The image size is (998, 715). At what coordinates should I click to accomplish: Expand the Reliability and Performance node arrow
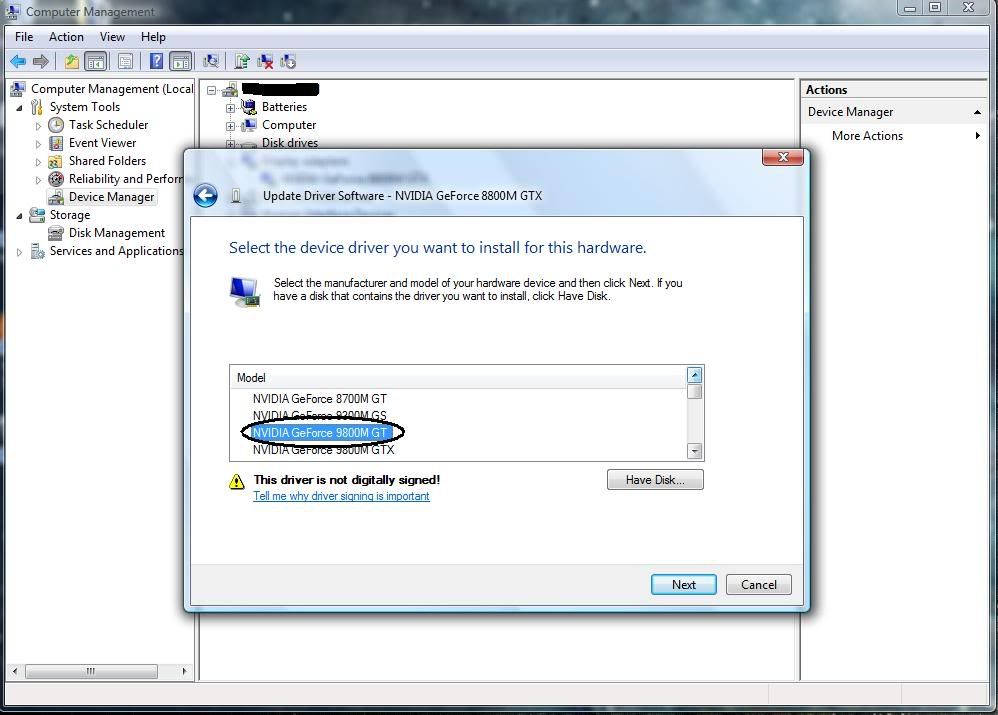point(38,180)
